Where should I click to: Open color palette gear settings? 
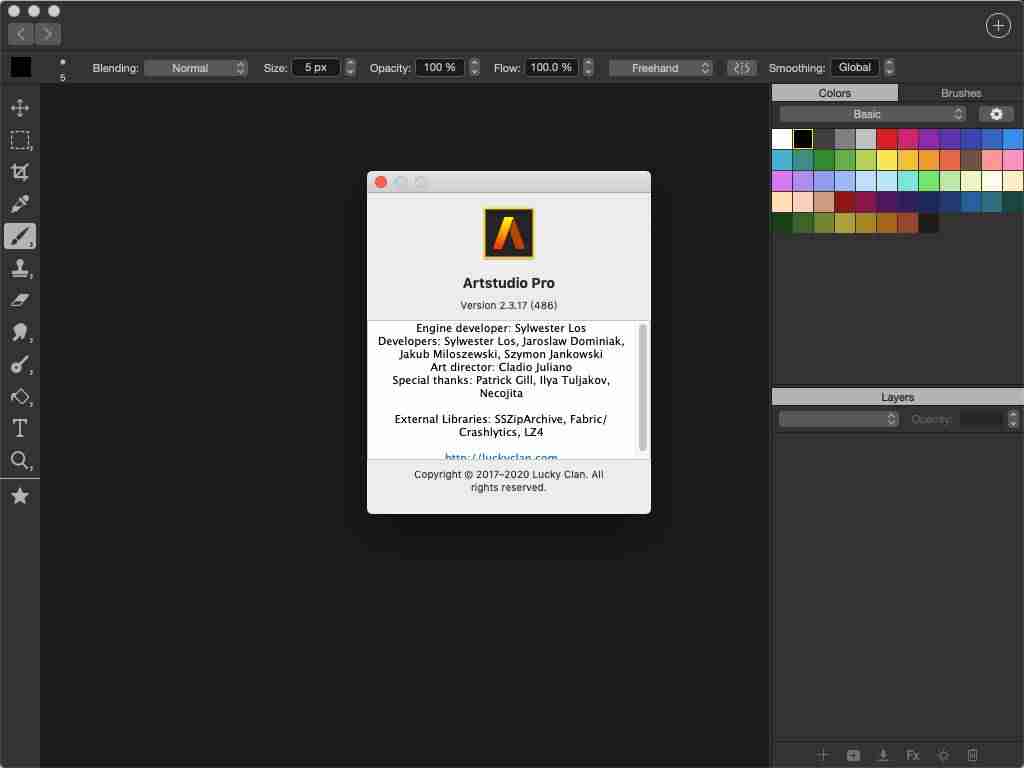pos(995,114)
